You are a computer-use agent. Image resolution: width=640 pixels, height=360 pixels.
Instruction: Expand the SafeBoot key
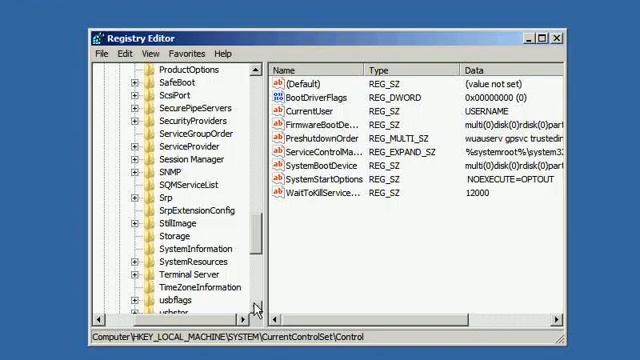[x=135, y=83]
